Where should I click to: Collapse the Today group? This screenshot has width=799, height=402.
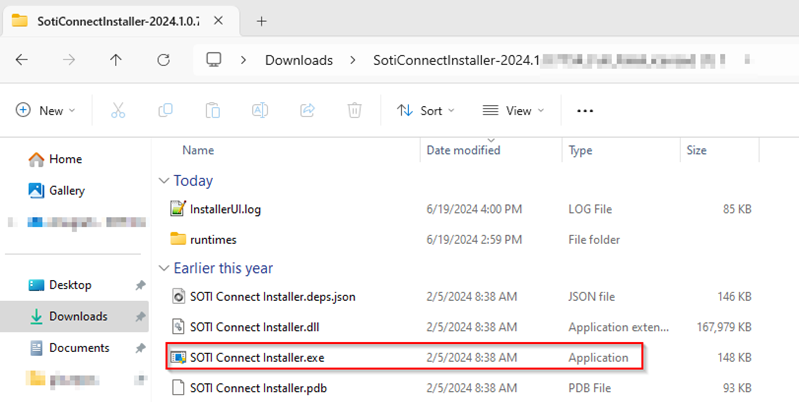click(164, 181)
